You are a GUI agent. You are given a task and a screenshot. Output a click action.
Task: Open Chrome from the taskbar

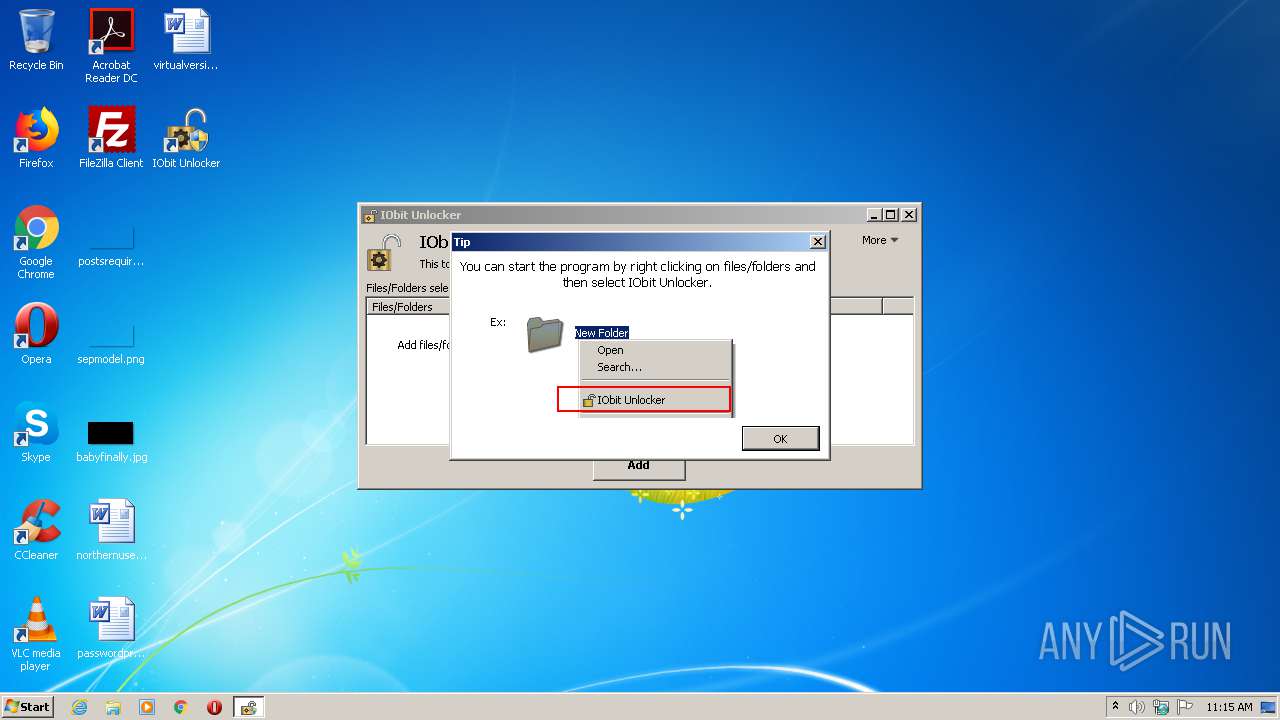(x=181, y=707)
